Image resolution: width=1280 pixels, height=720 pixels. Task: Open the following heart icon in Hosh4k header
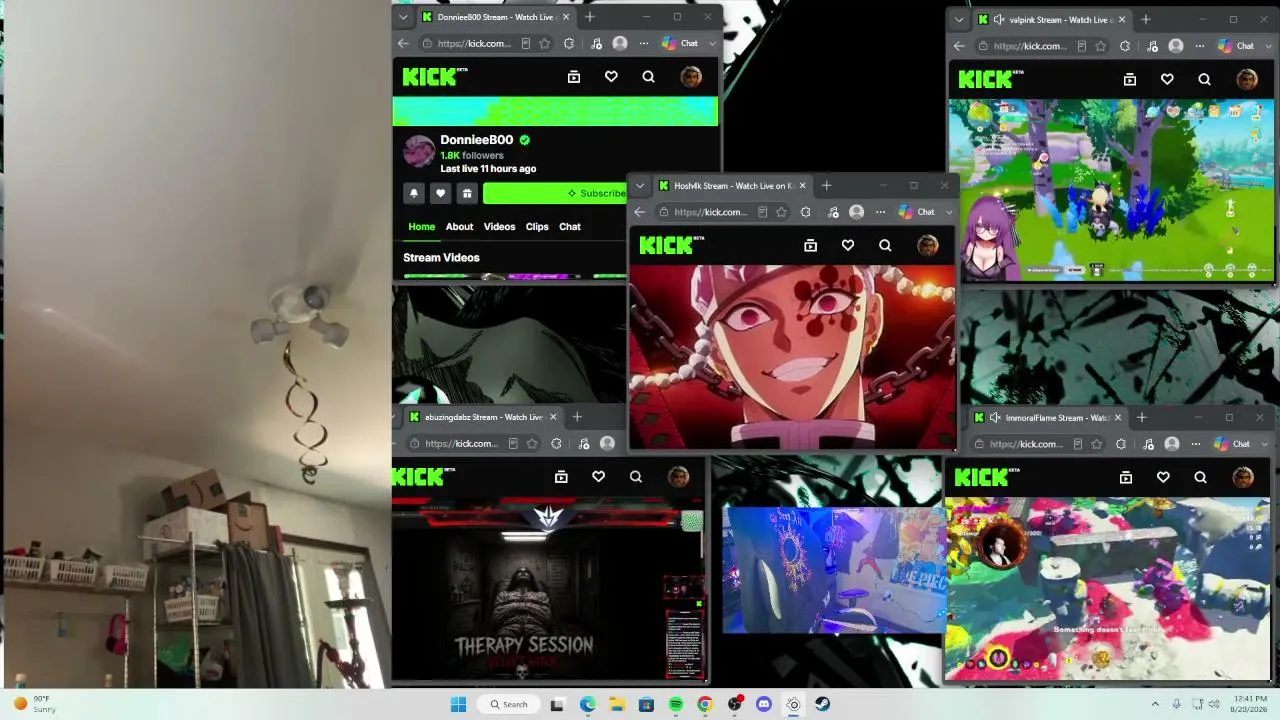pos(848,245)
